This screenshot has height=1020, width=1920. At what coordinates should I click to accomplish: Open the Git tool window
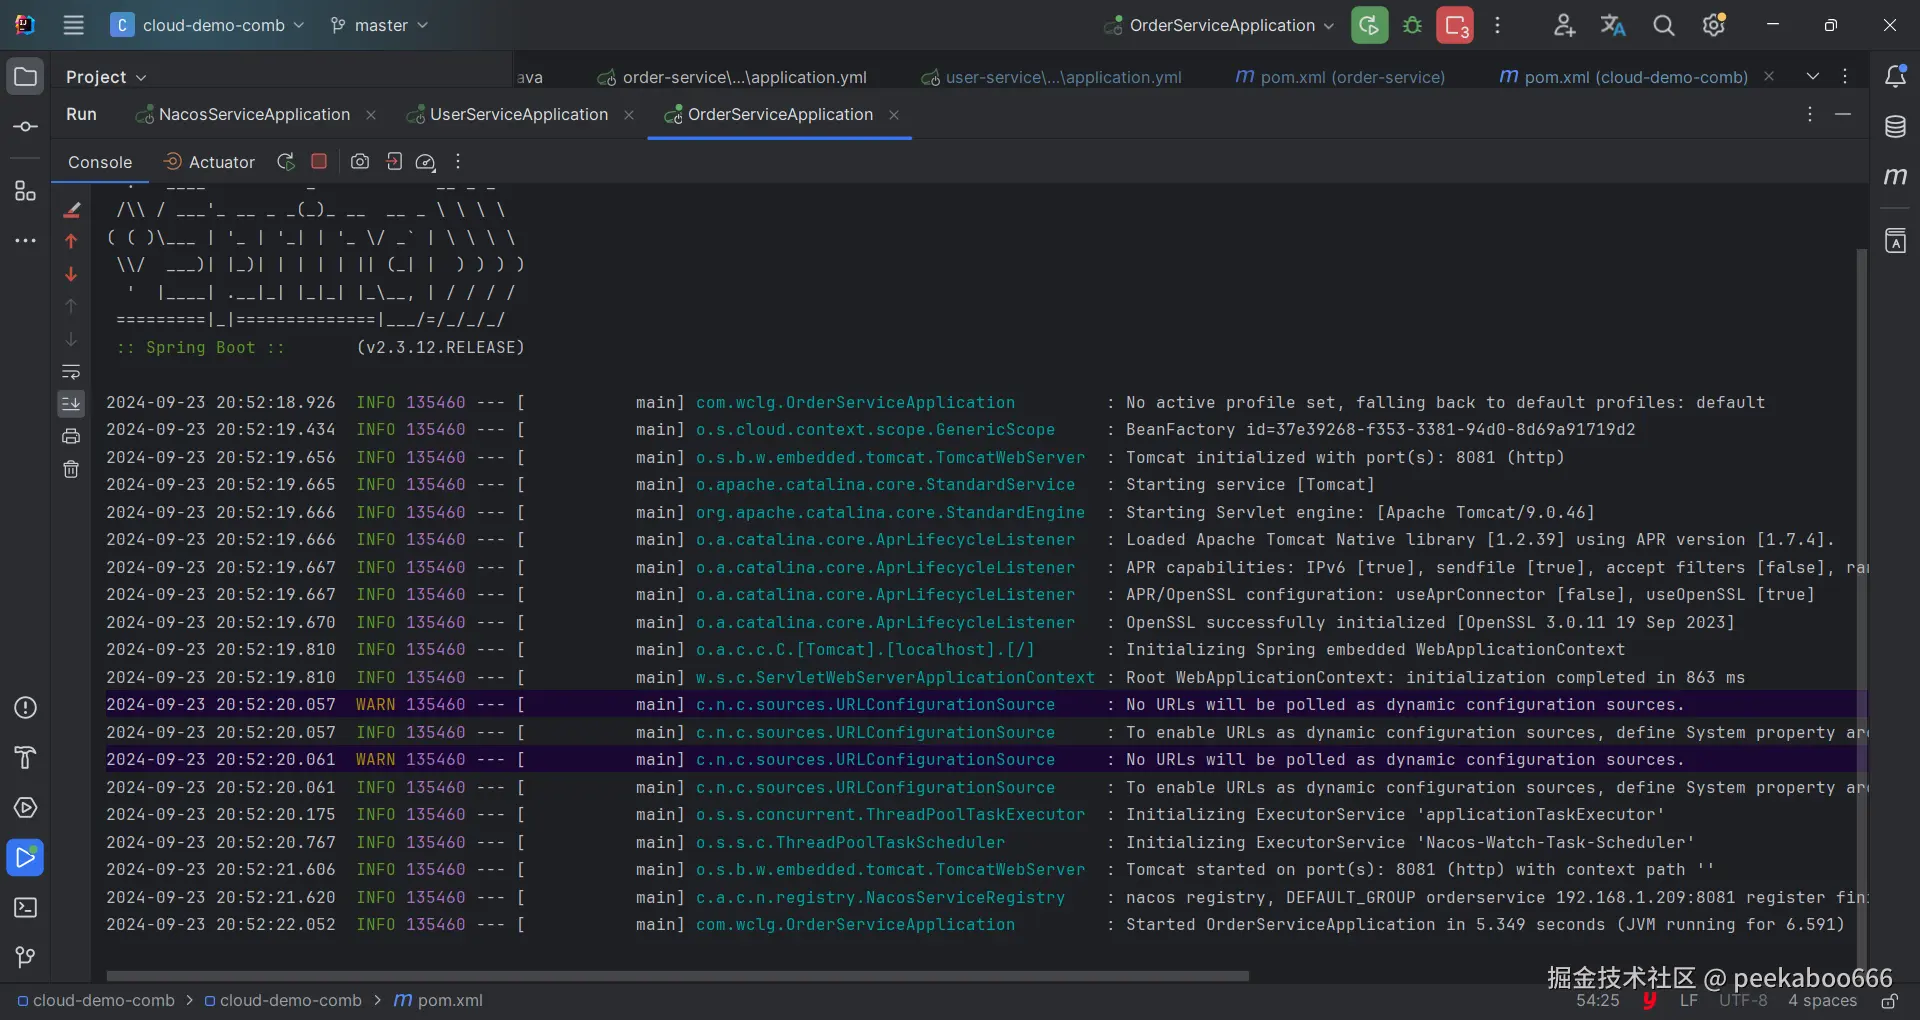pos(25,957)
